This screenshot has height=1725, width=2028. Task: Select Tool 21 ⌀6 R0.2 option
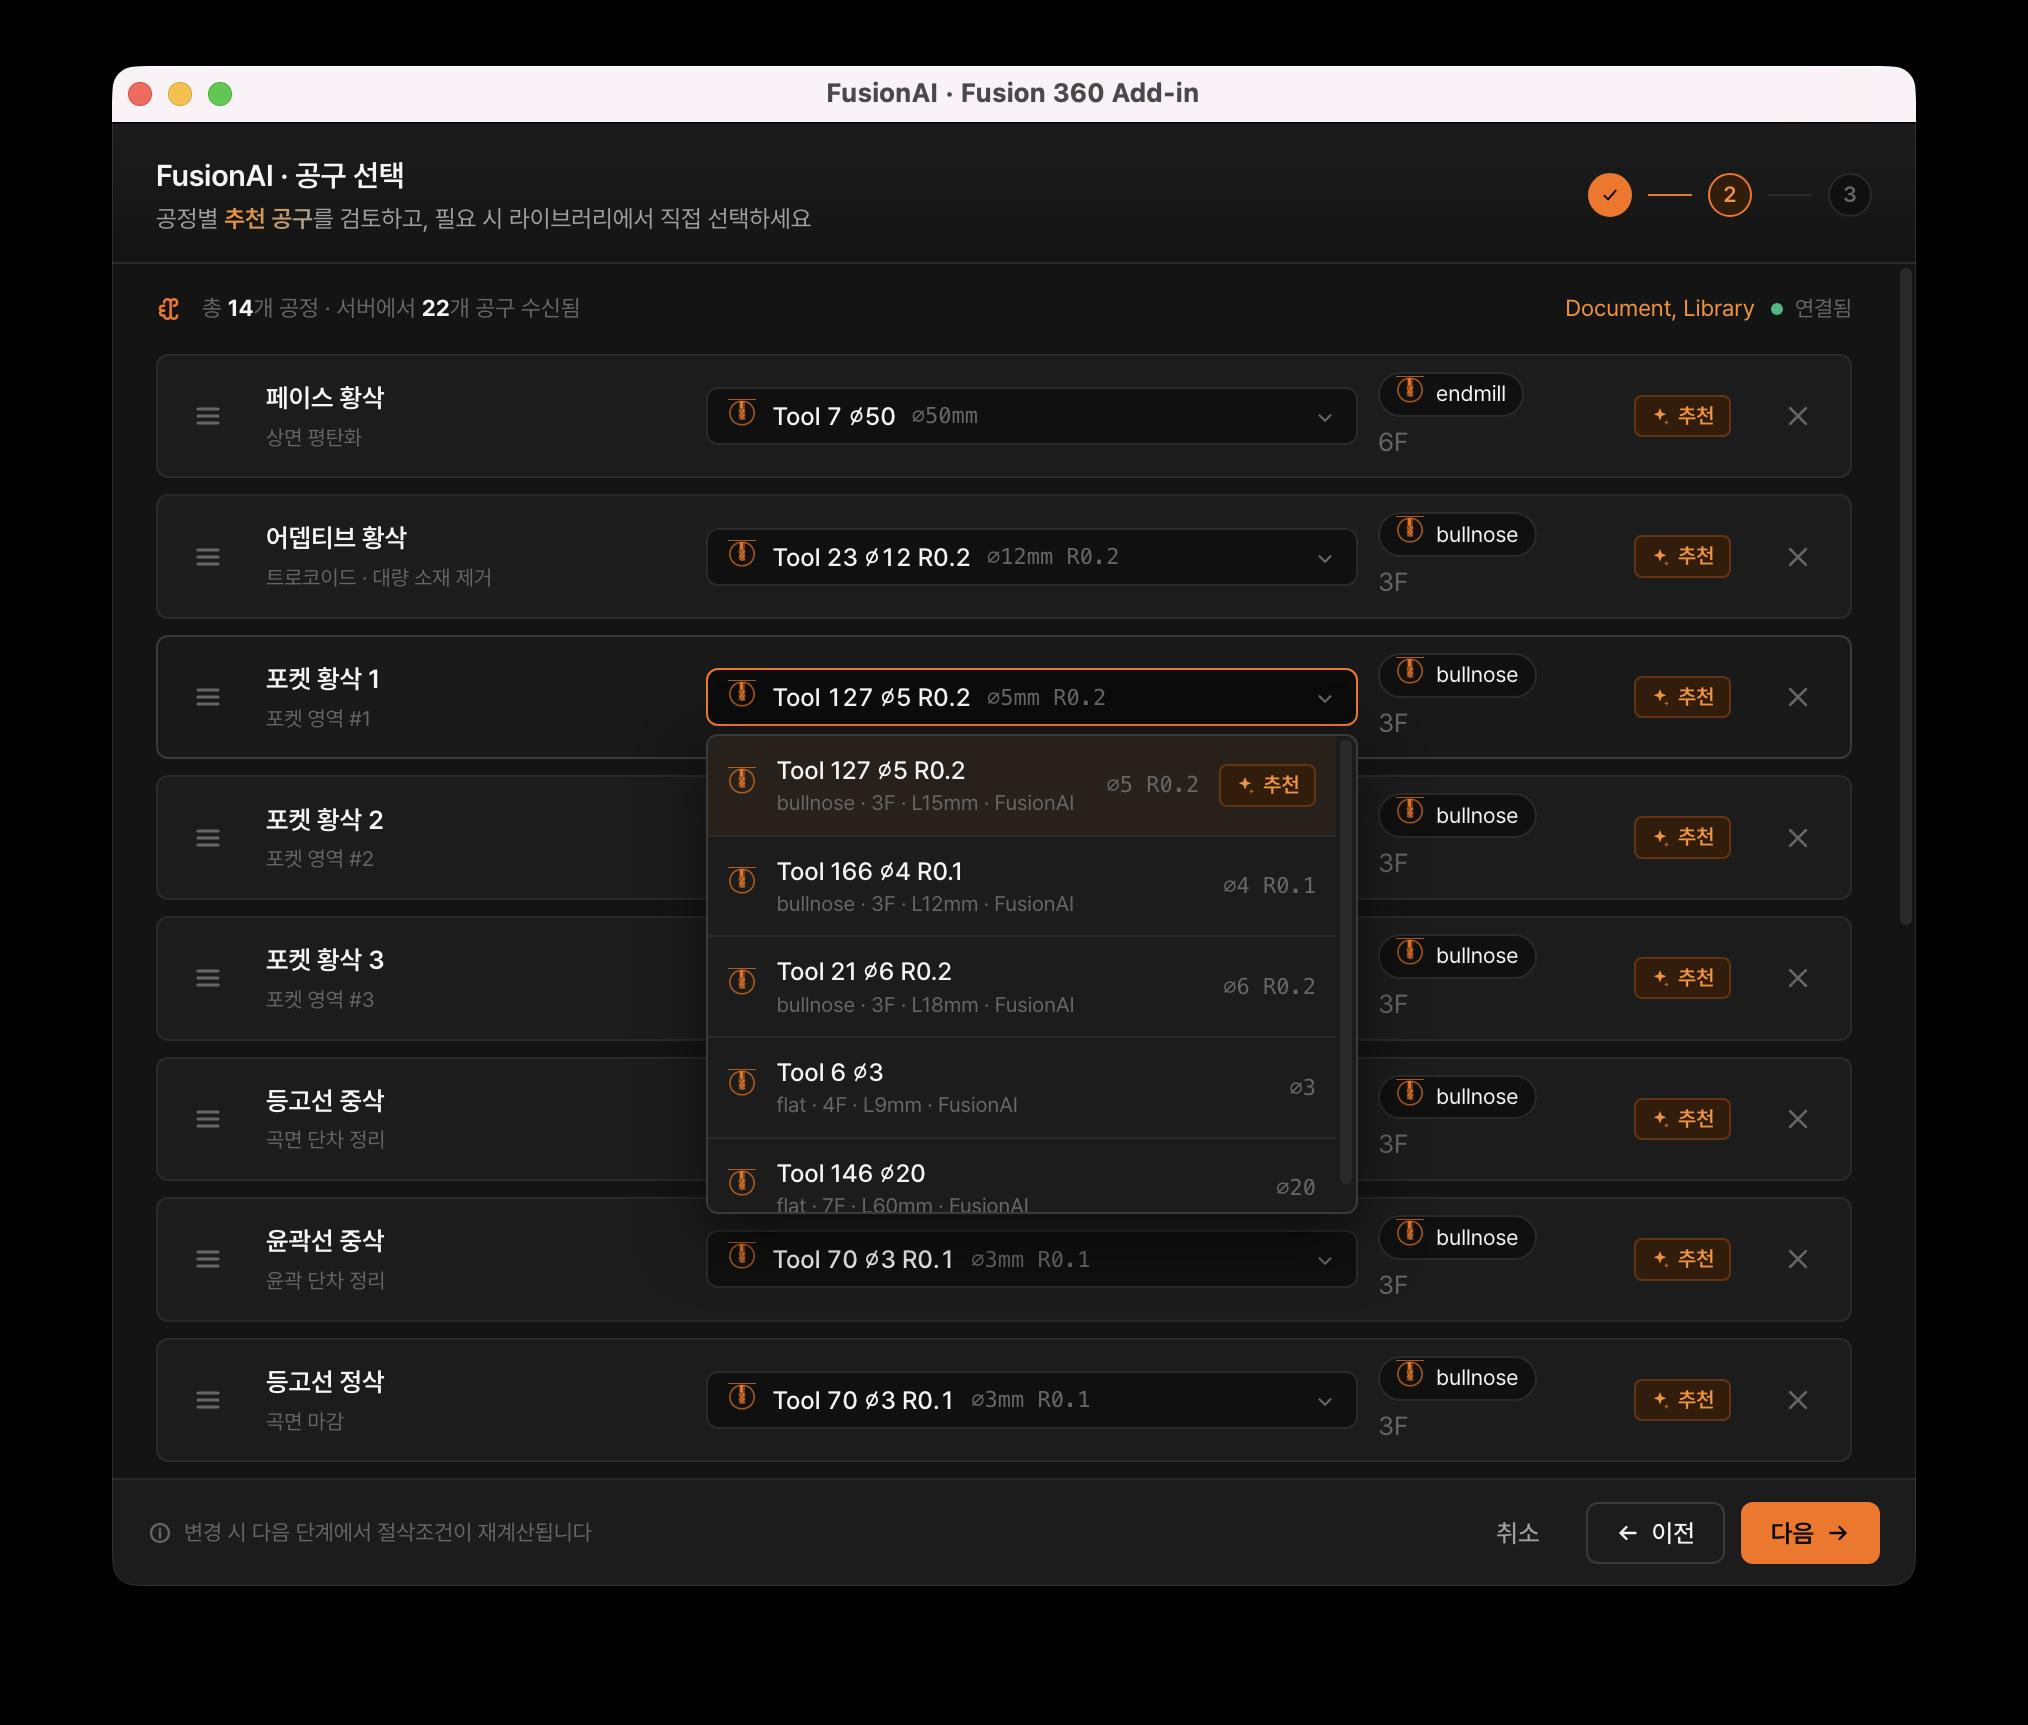click(1022, 987)
